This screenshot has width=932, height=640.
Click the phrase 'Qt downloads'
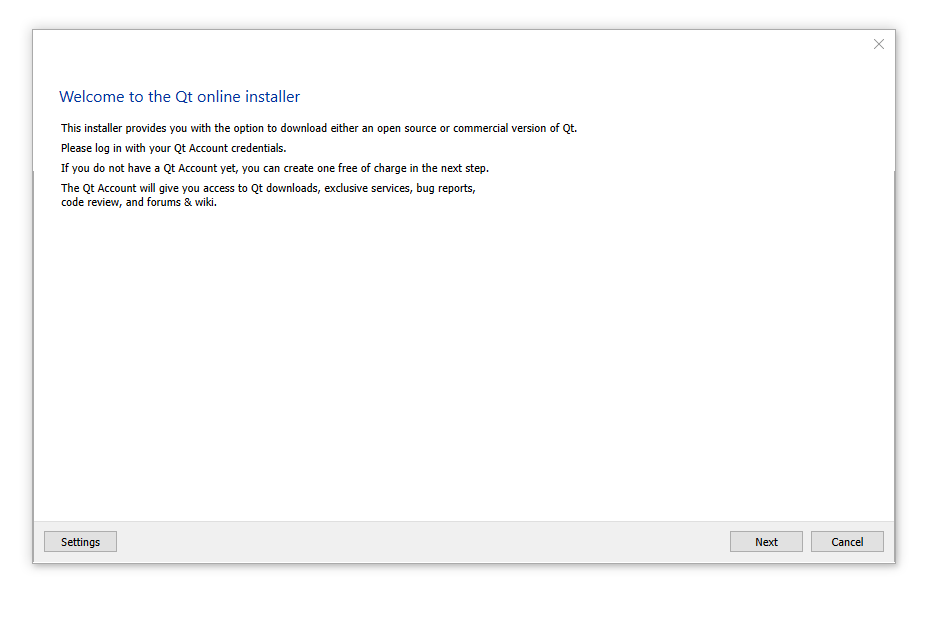pyautogui.click(x=284, y=188)
